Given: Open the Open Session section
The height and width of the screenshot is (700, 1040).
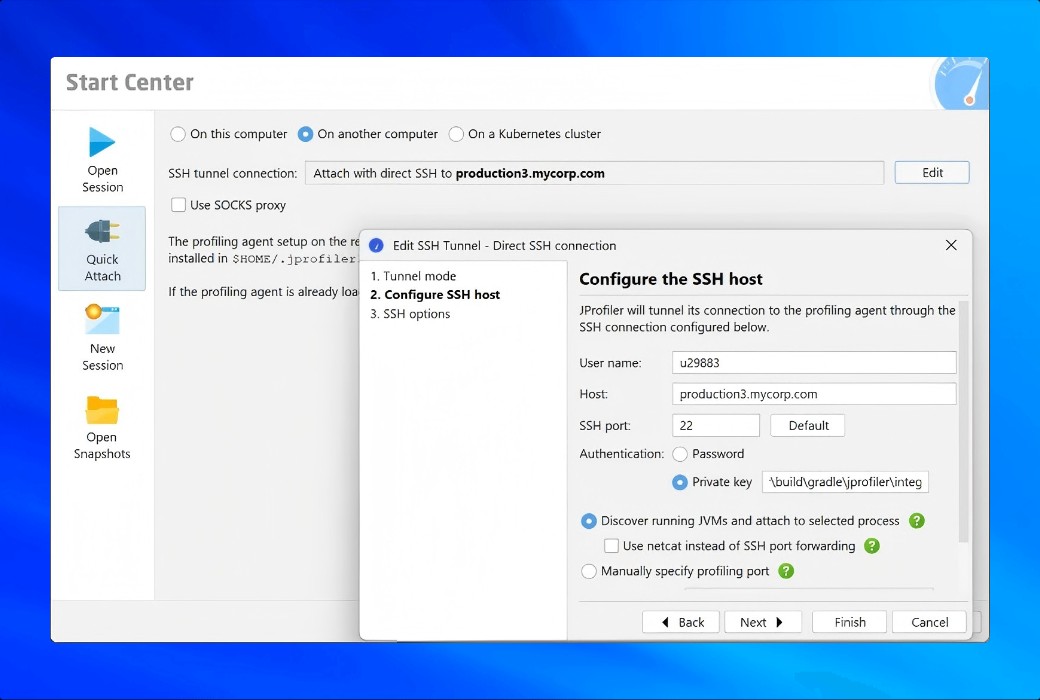Looking at the screenshot, I should 102,160.
